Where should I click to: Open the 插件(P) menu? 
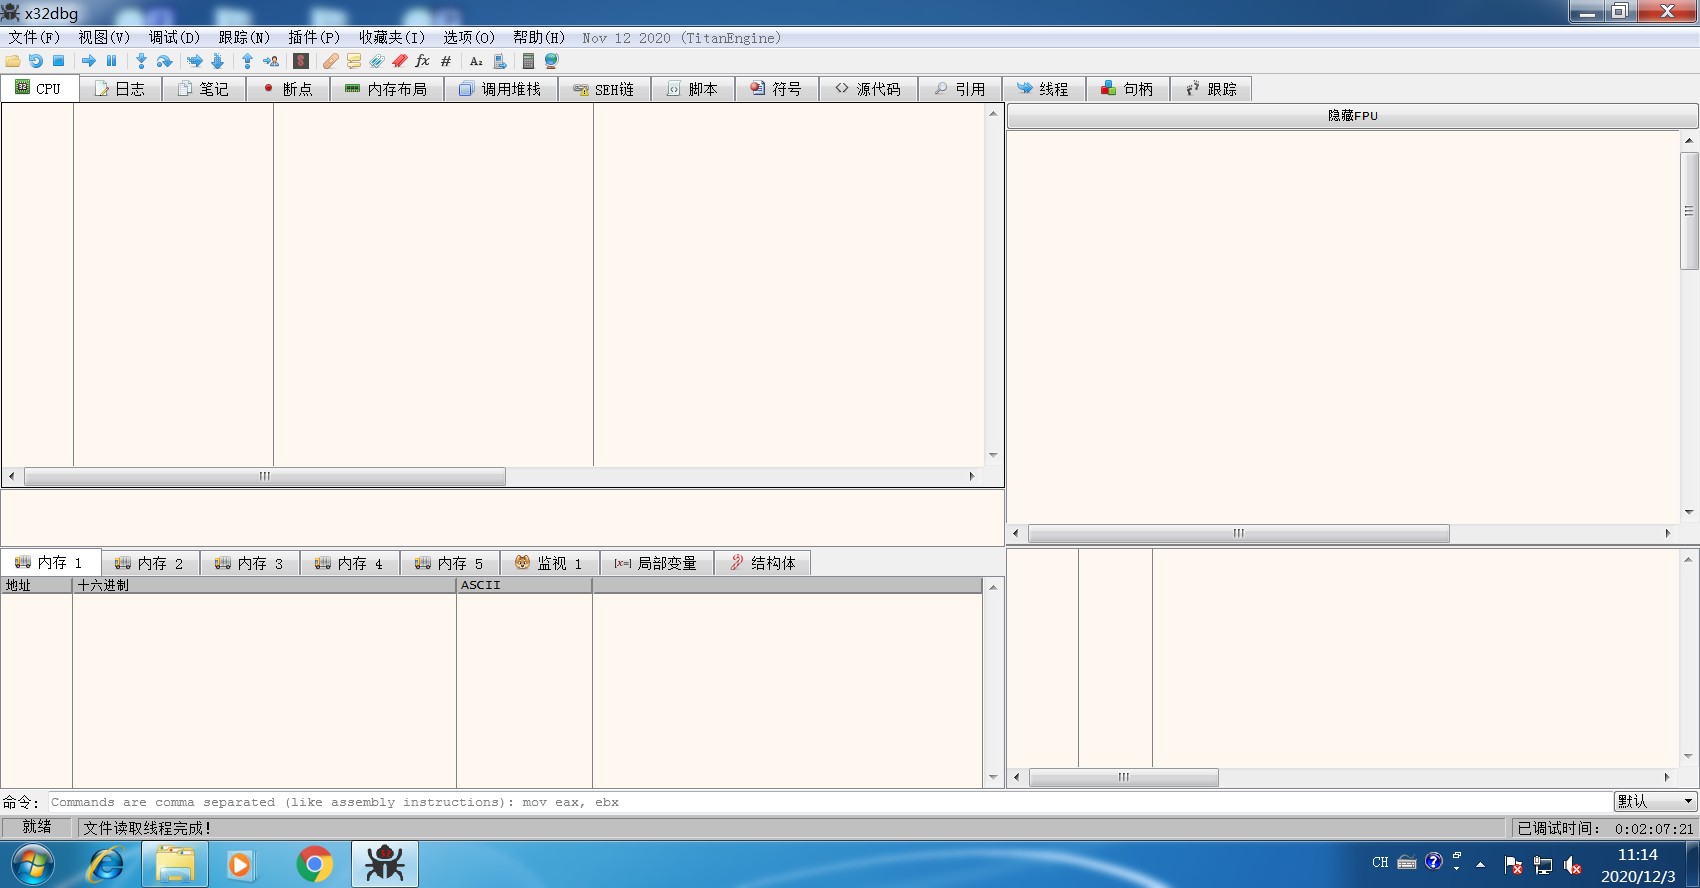314,37
